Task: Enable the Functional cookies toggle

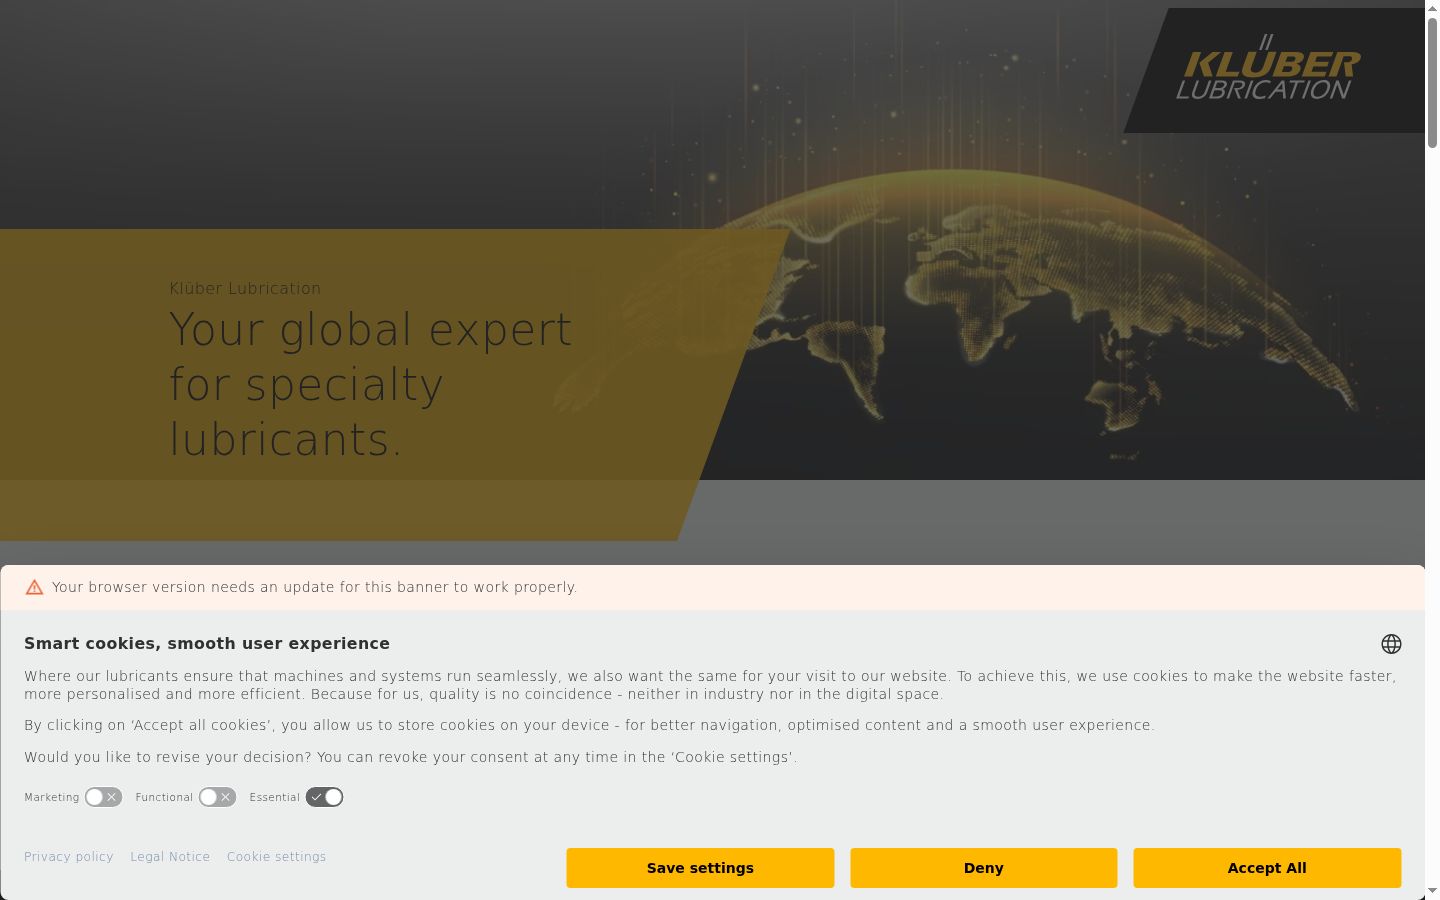Action: 217,797
